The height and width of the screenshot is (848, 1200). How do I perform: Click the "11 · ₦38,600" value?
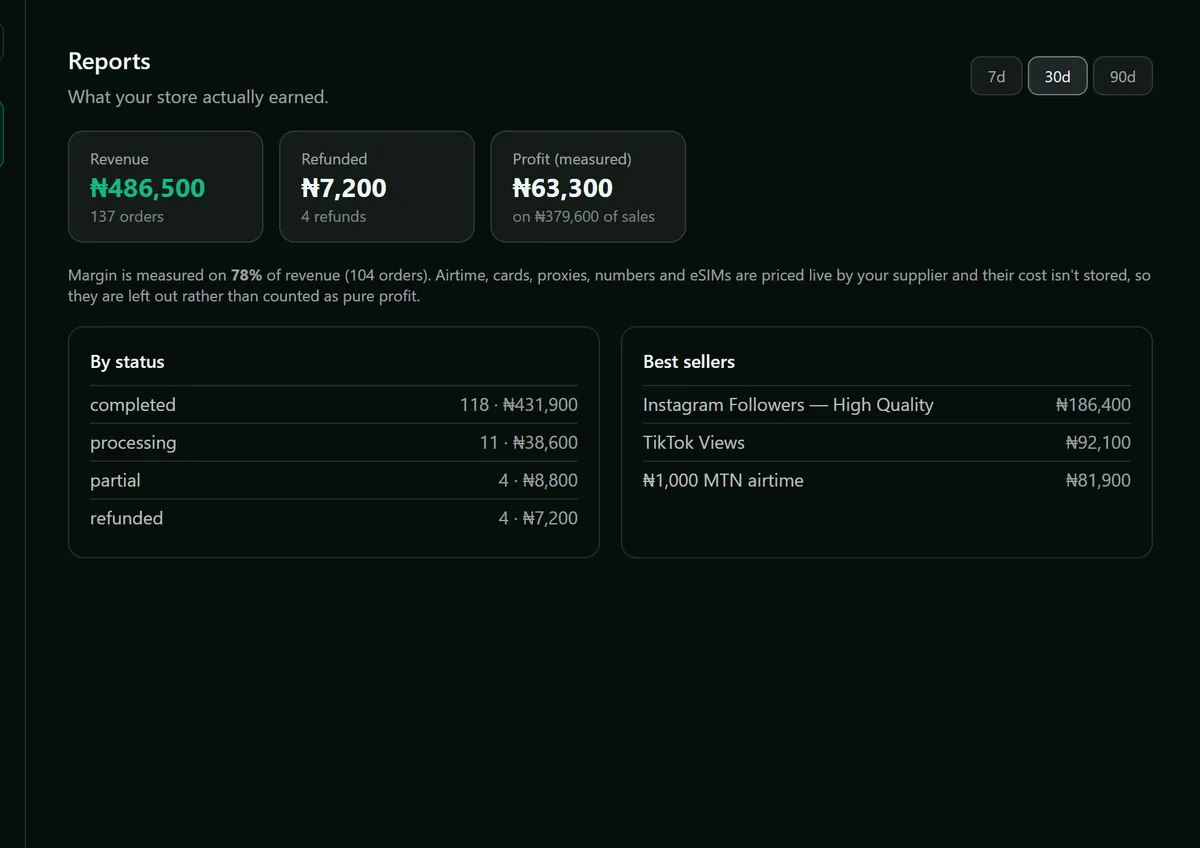coord(528,443)
